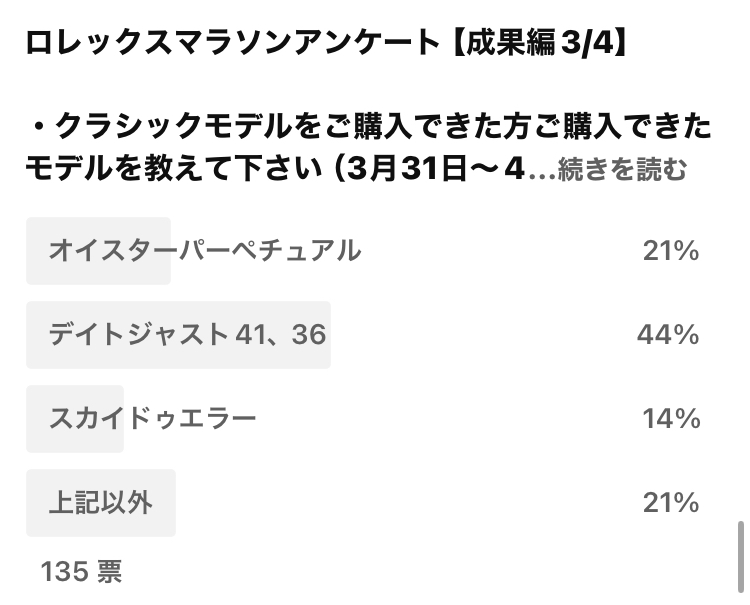Click the モデルを教えて下さい question line
Screen dimensions: 750x605
(x=174, y=169)
